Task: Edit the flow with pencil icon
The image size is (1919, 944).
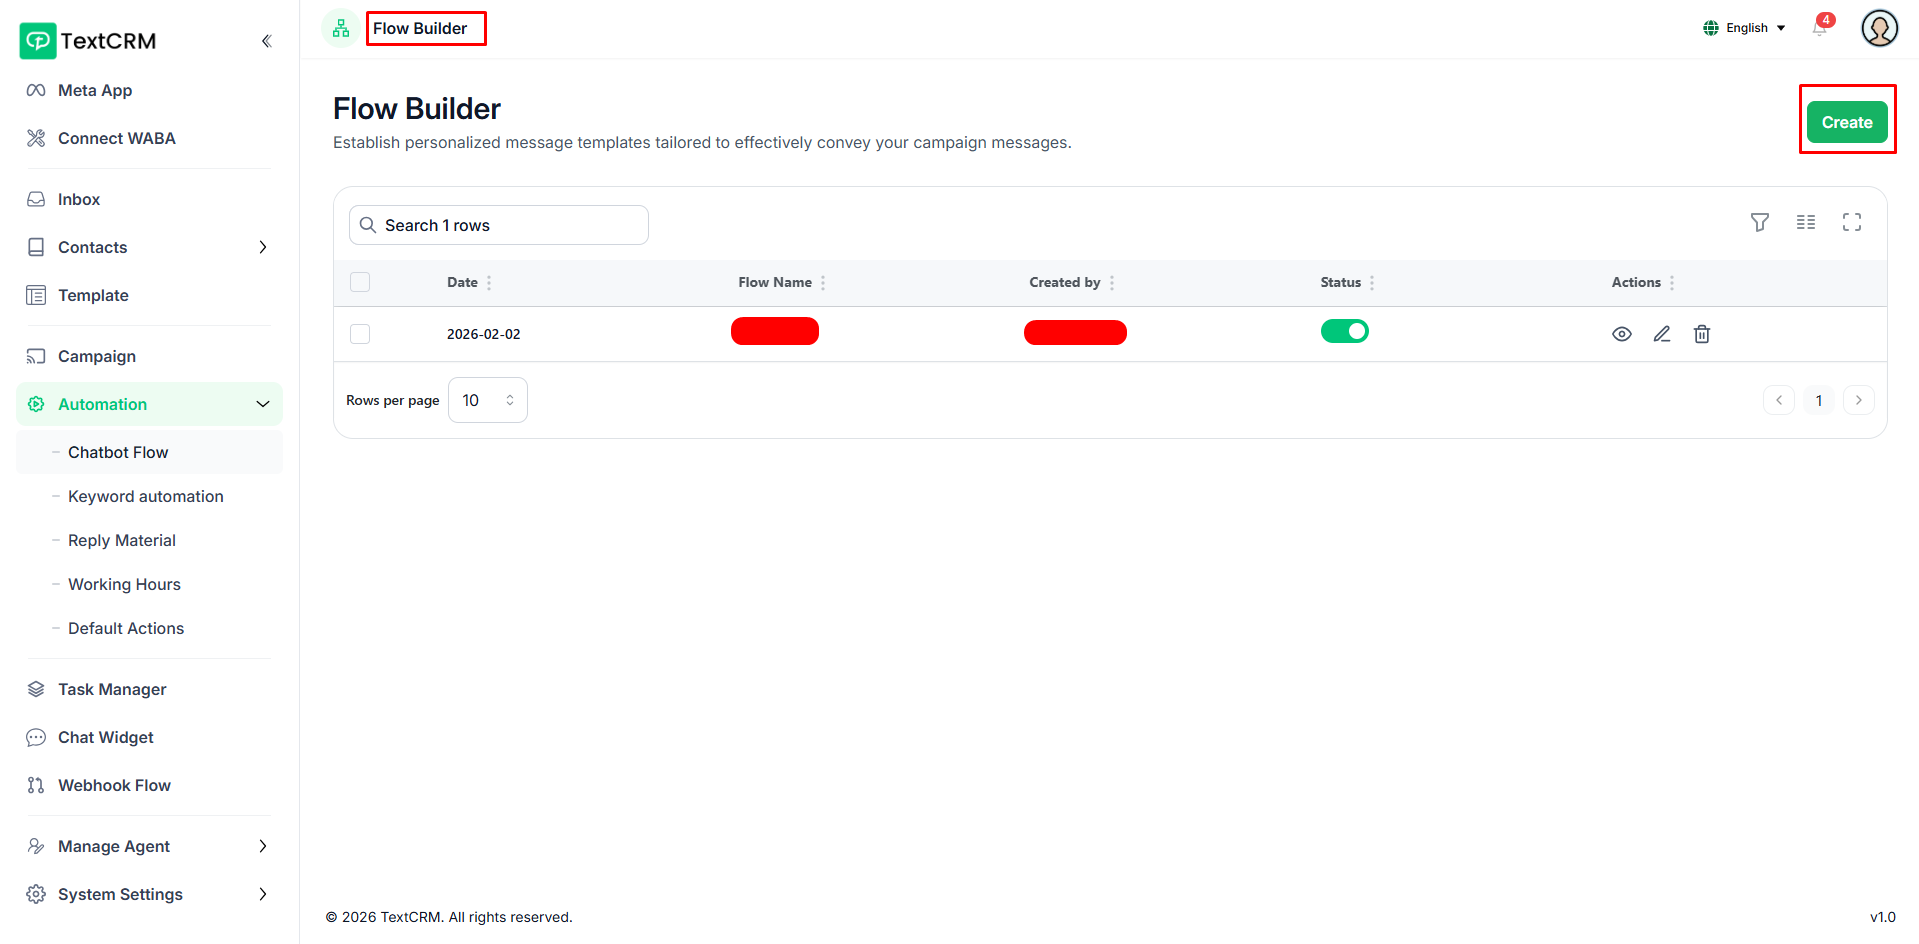Action: coord(1661,334)
